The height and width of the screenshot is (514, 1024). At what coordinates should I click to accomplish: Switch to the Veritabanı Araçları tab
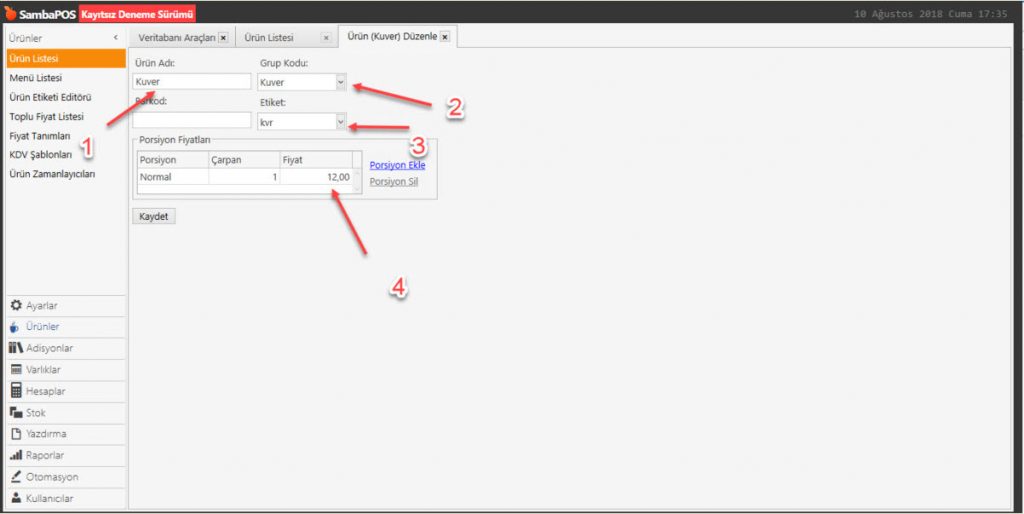coord(174,37)
